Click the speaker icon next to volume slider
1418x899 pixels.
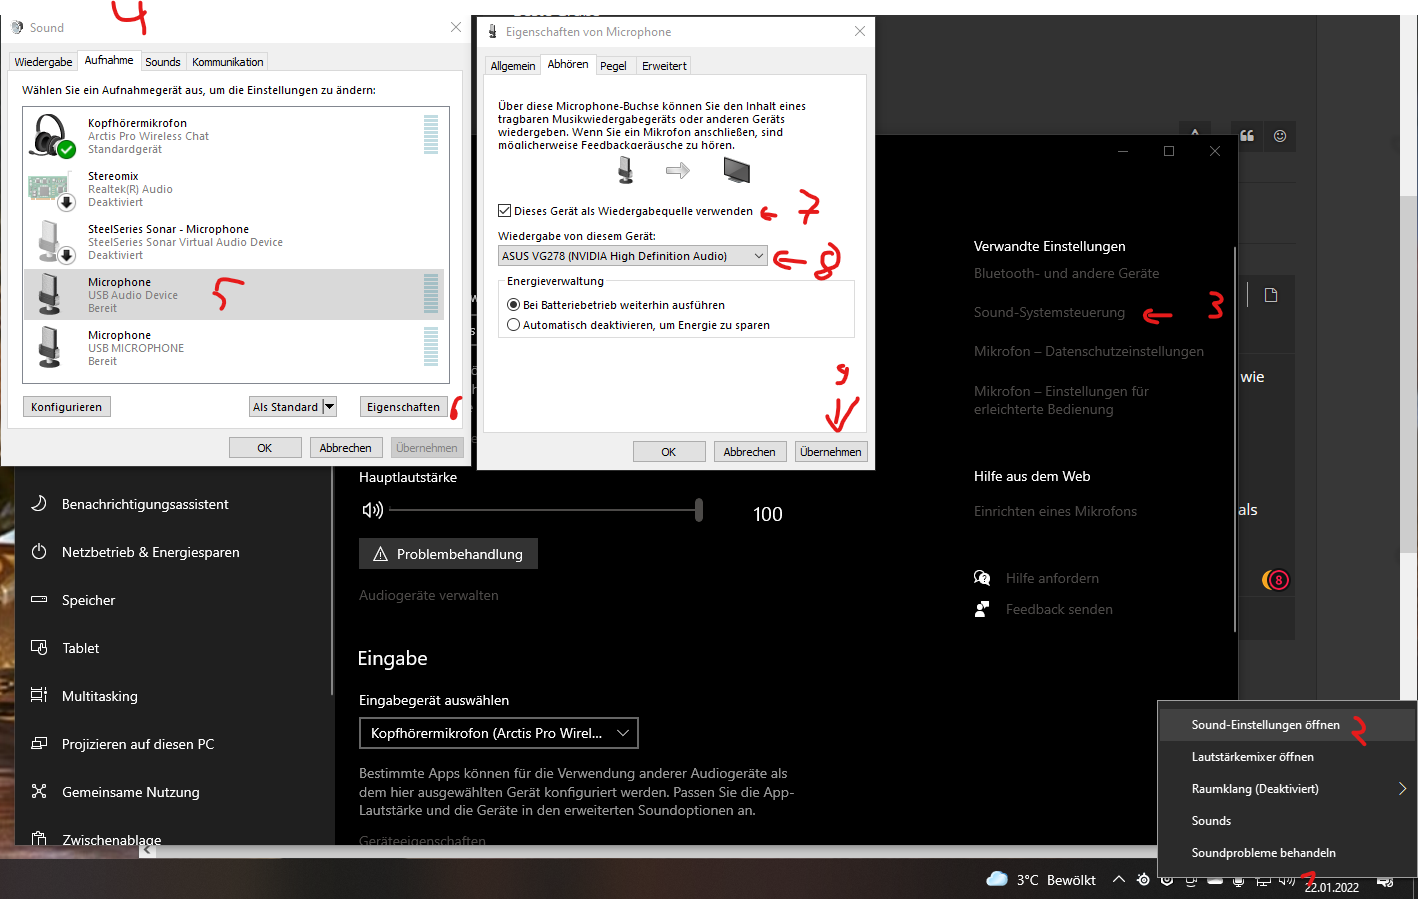pyautogui.click(x=372, y=511)
